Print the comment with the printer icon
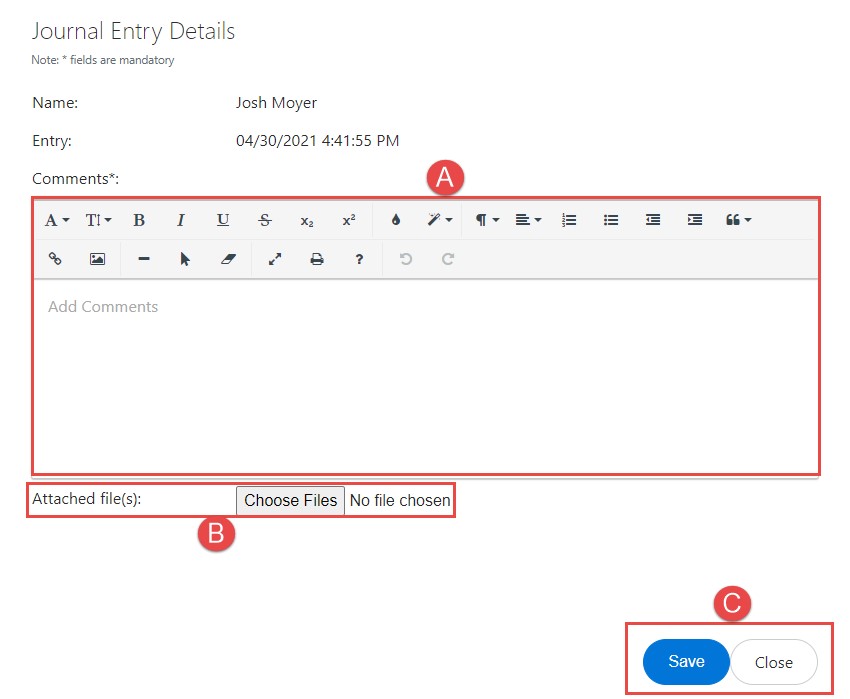Screen dimensions: 850x699 (x=317, y=259)
